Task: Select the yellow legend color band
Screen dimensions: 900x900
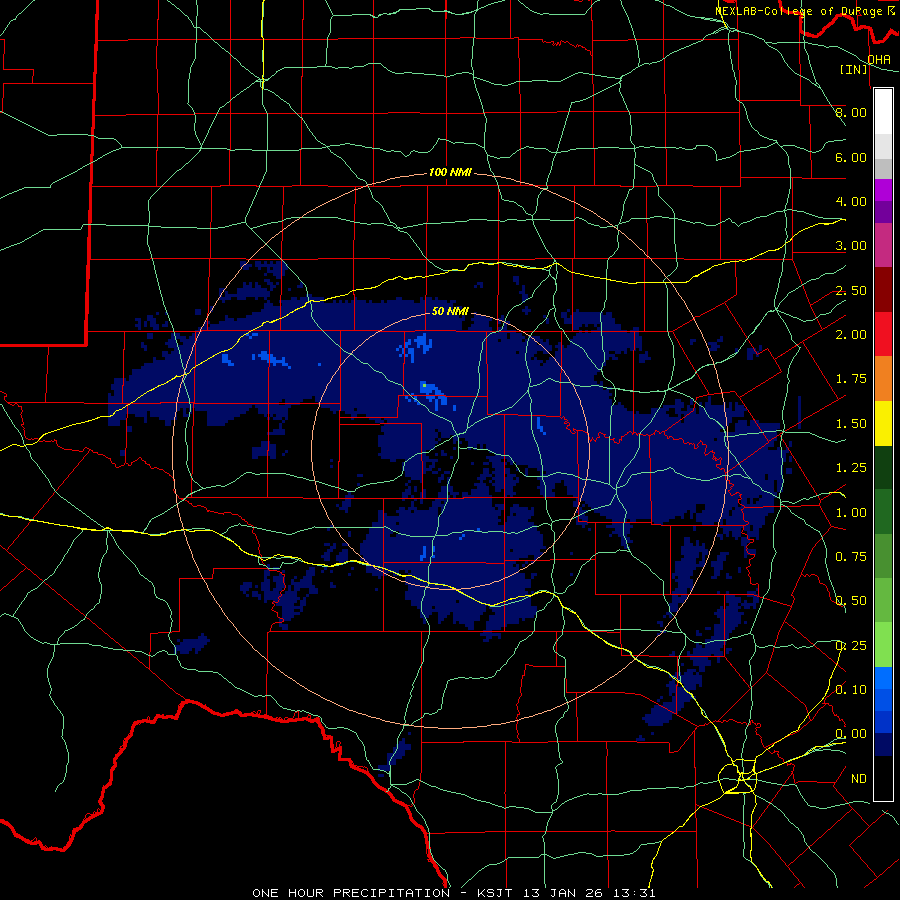Action: [x=883, y=423]
